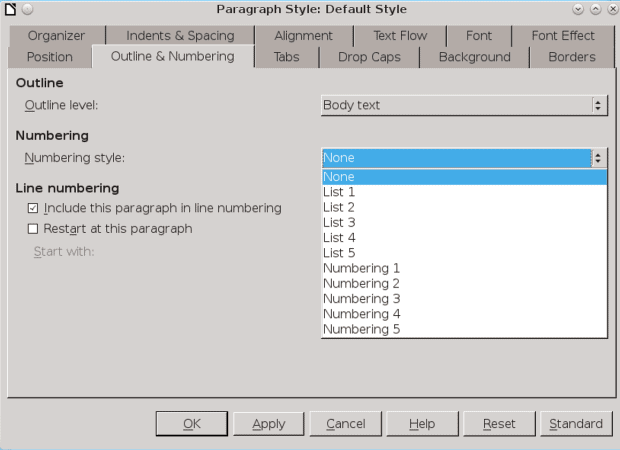Switch to the Organizer tab

pyautogui.click(x=57, y=36)
